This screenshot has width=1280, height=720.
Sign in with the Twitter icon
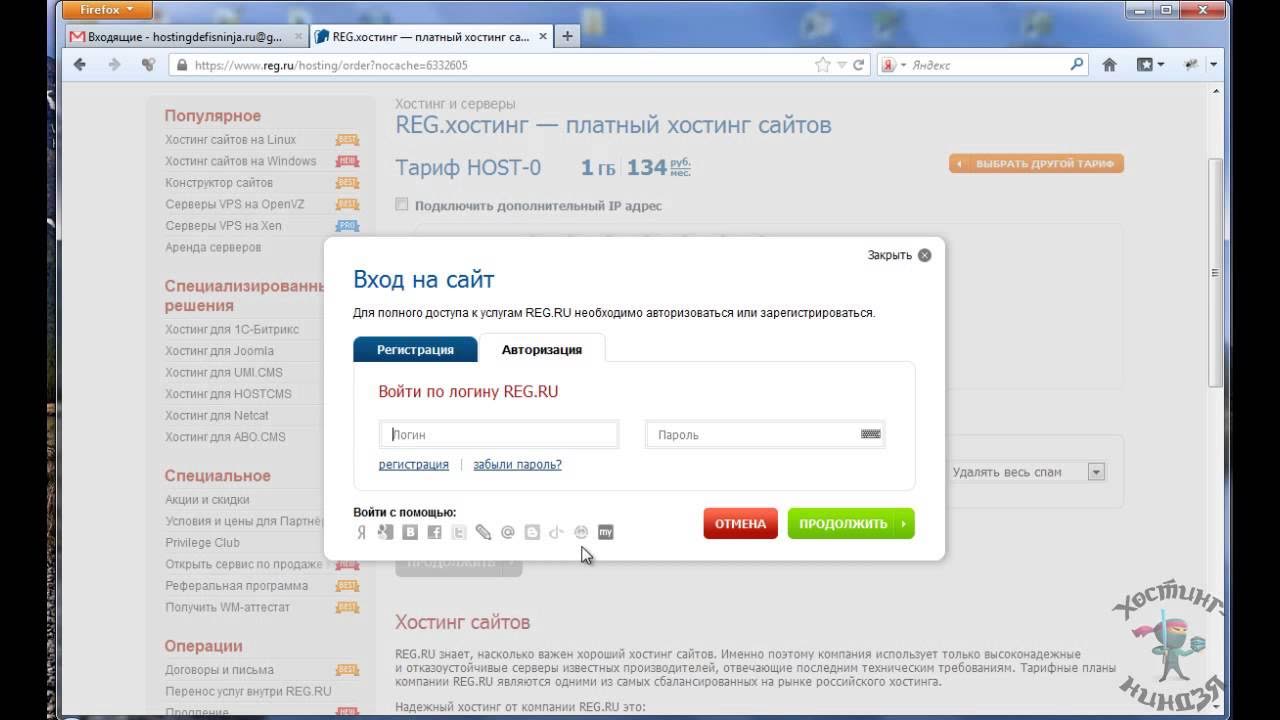coord(459,532)
